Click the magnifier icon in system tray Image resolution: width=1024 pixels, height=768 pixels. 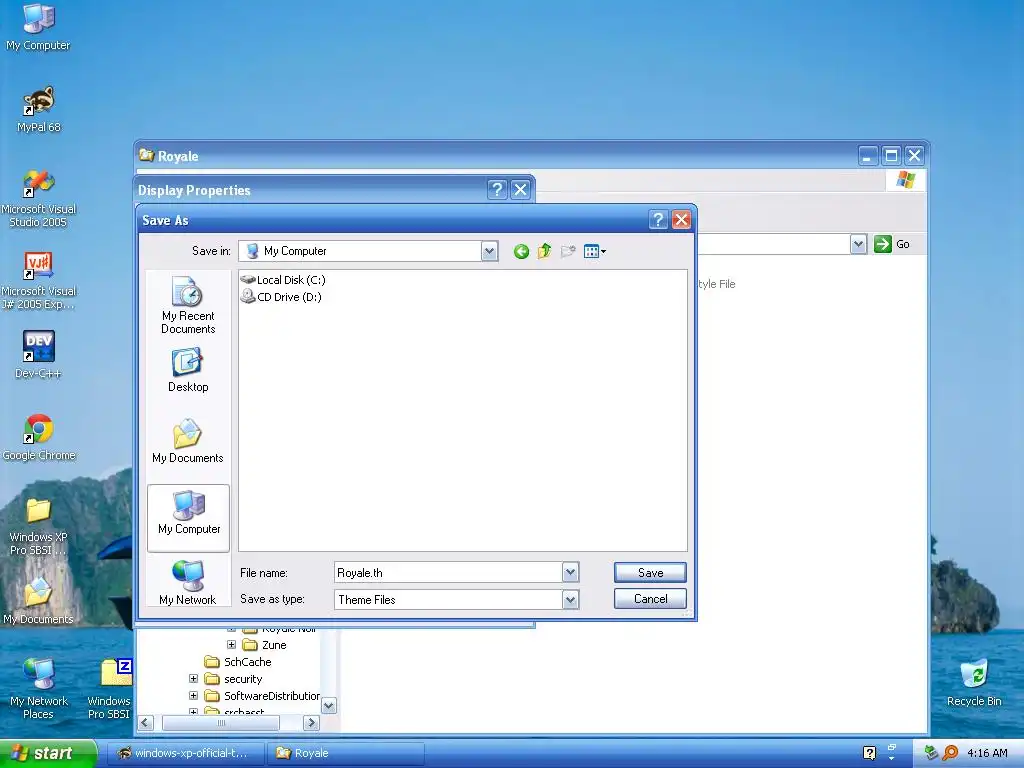coord(950,753)
